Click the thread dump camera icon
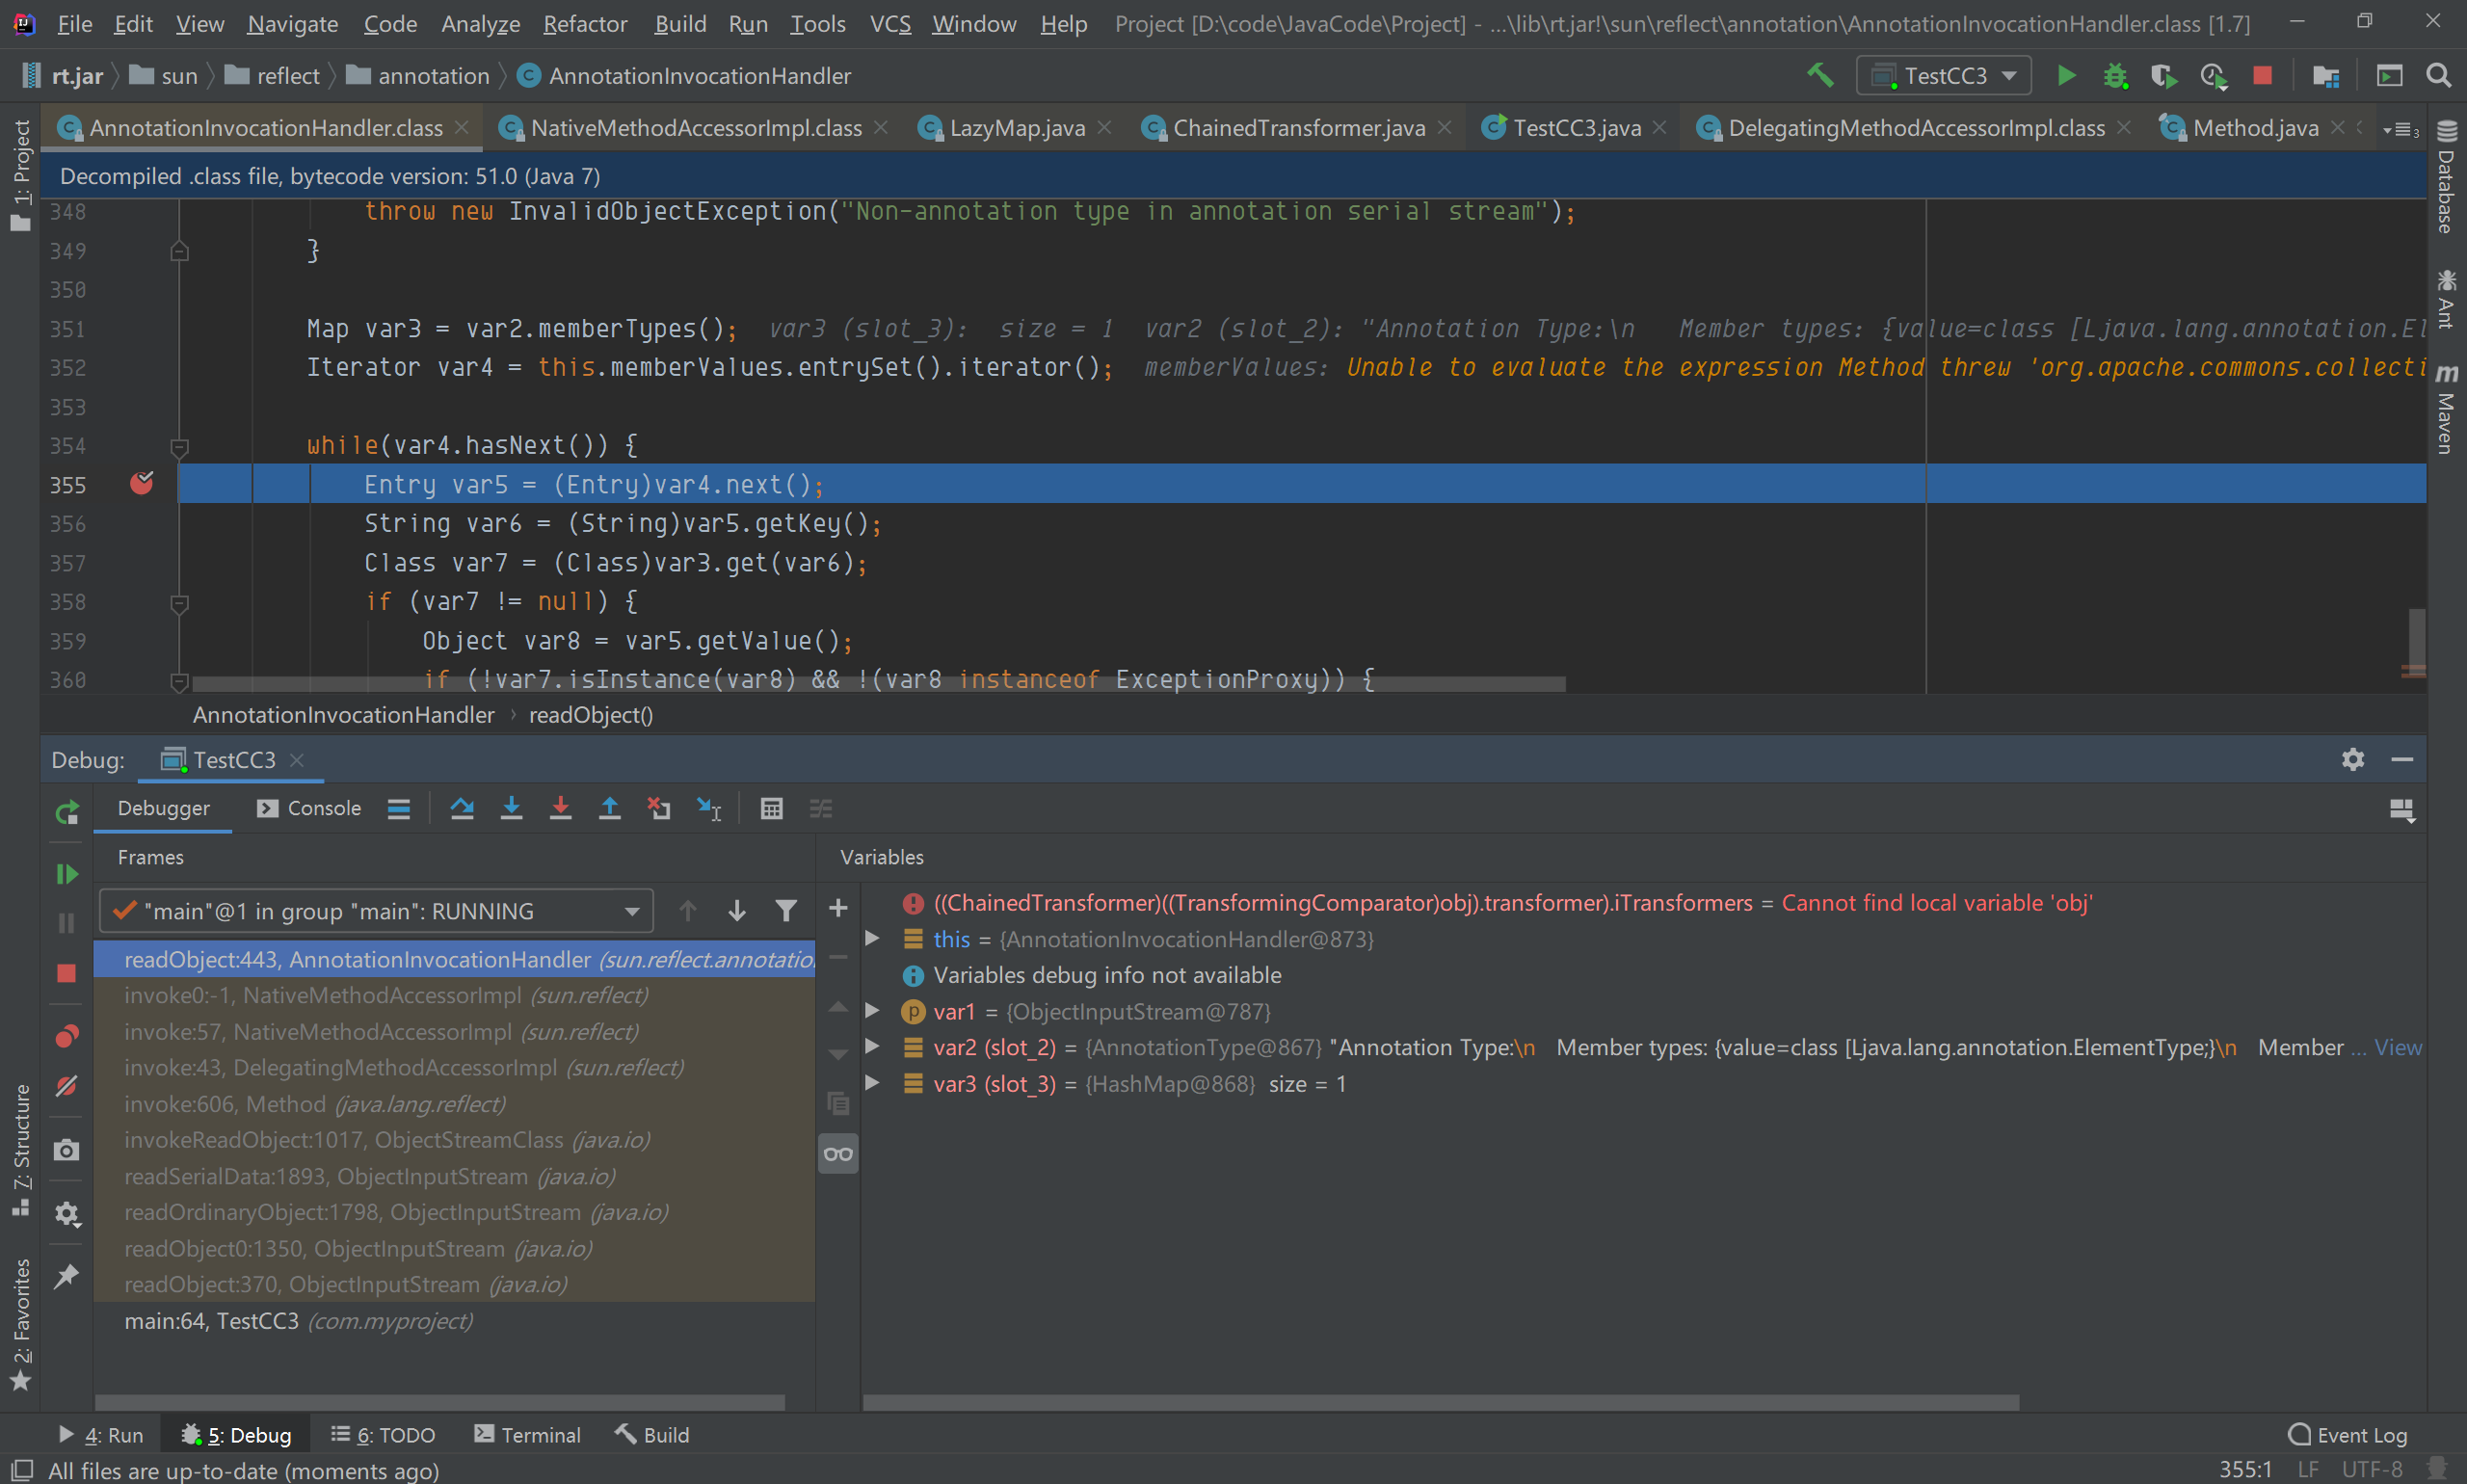Viewport: 2467px width, 1484px height. (x=66, y=1150)
